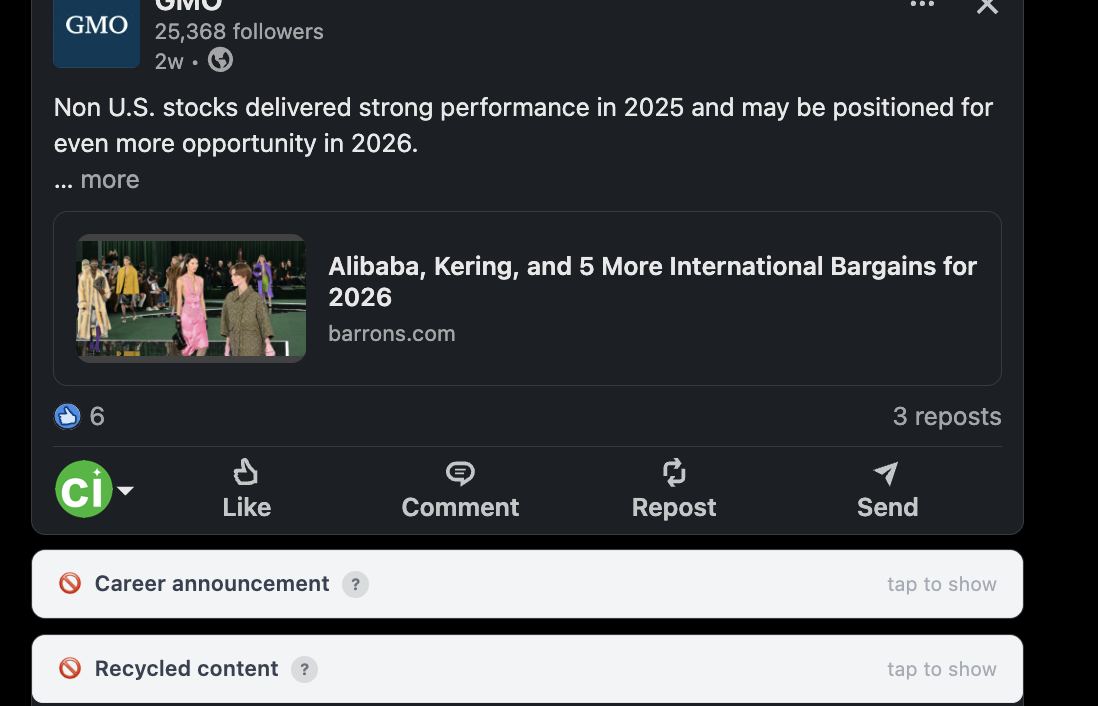Screen dimensions: 1098x706
Task: Click the question mark next to Recycled content
Action: pos(304,668)
